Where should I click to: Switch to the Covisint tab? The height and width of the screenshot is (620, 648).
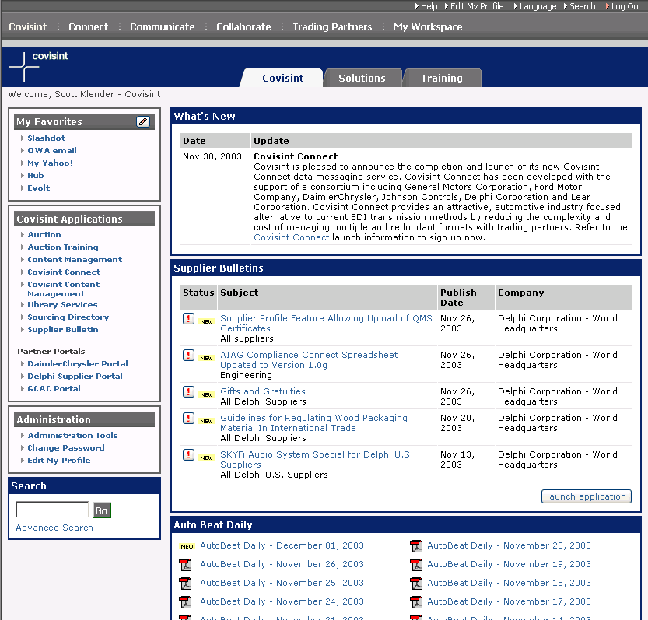(282, 78)
